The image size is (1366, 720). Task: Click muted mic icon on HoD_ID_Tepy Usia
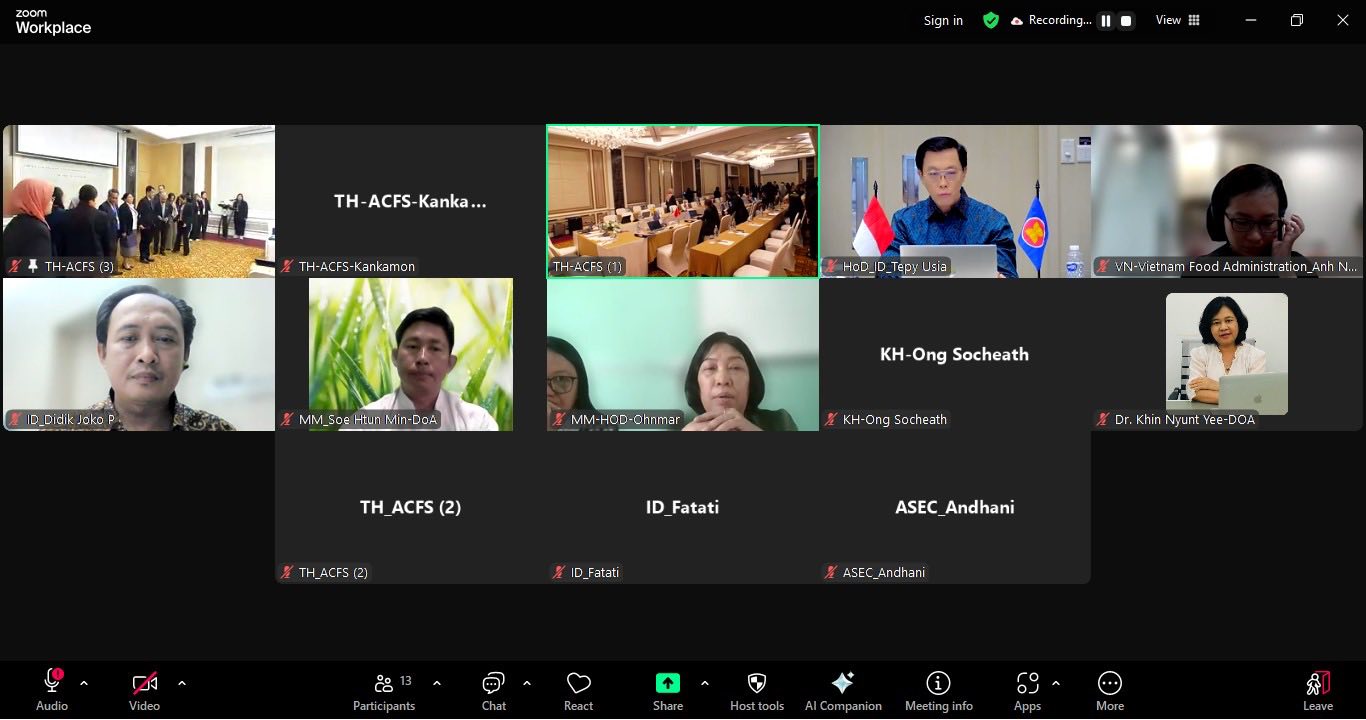pos(832,266)
